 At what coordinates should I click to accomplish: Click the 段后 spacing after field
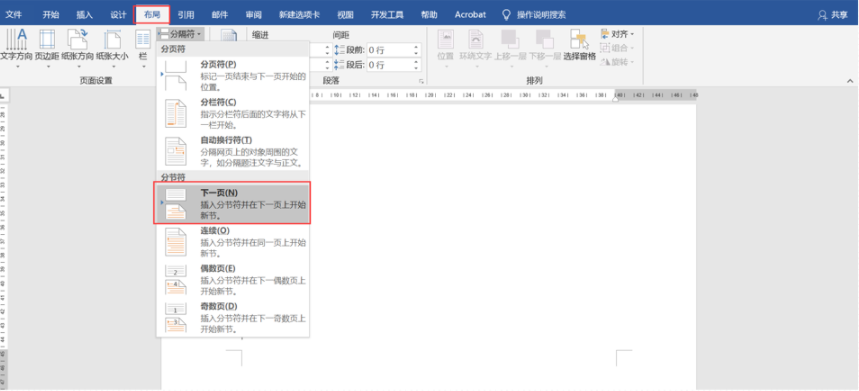tap(389, 65)
